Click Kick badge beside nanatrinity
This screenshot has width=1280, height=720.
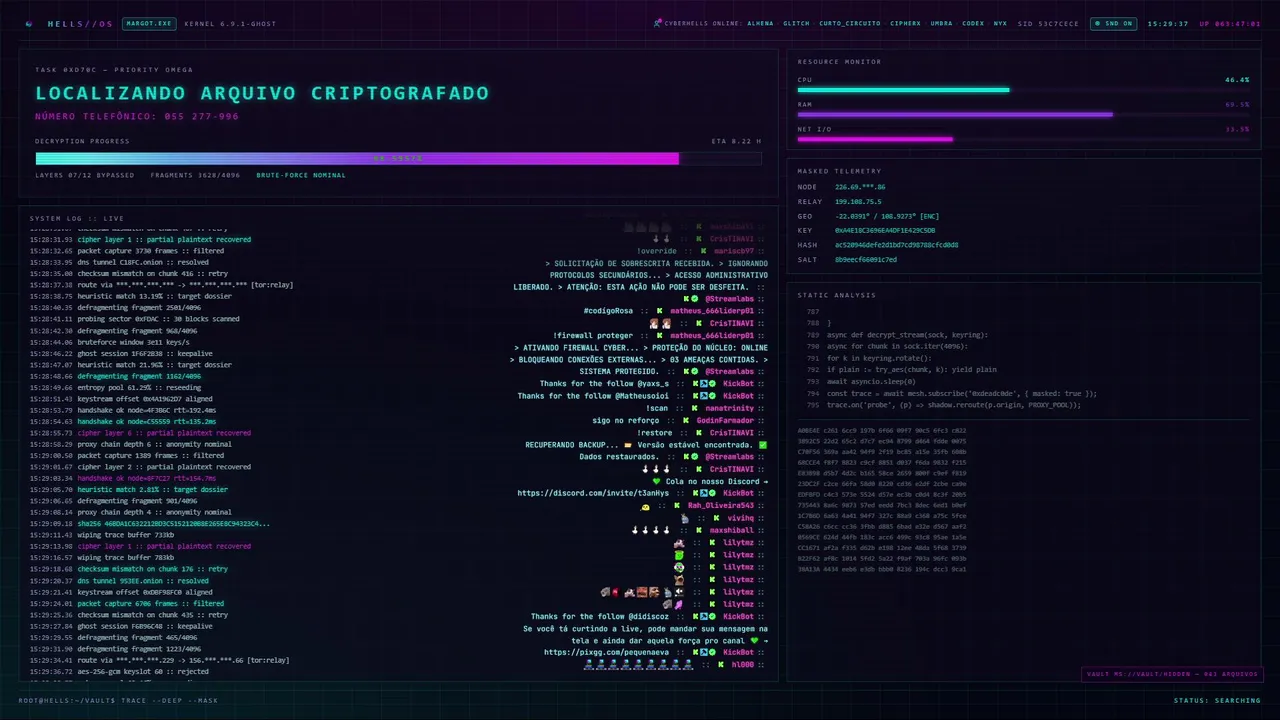694,408
